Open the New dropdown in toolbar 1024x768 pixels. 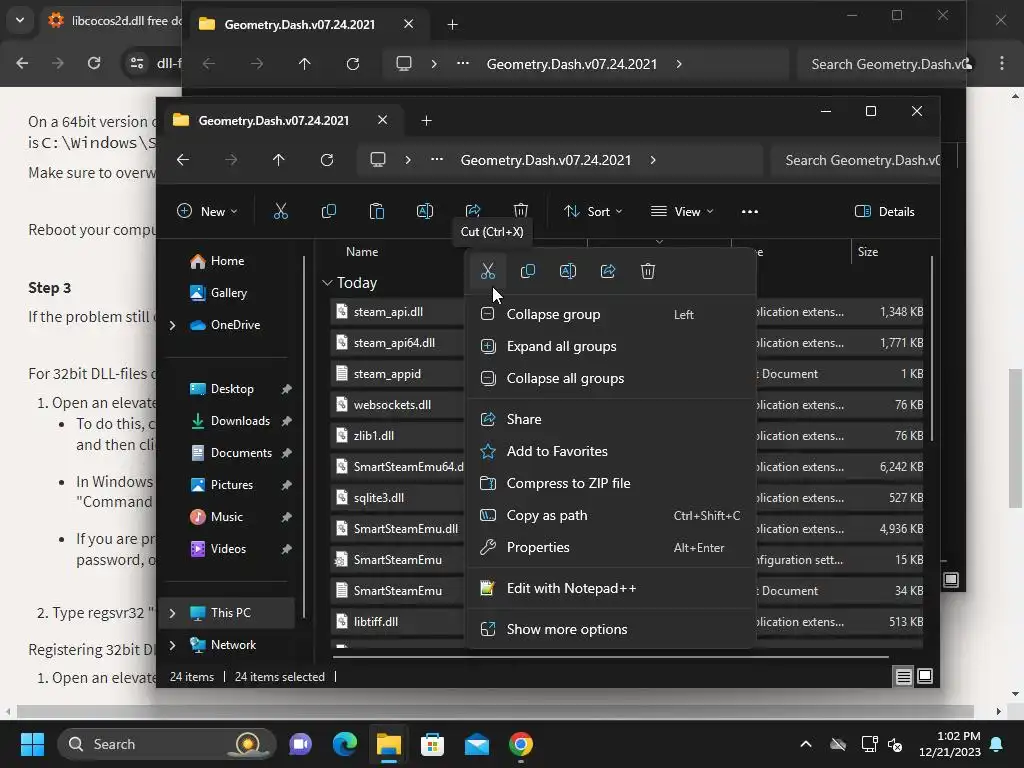point(208,211)
